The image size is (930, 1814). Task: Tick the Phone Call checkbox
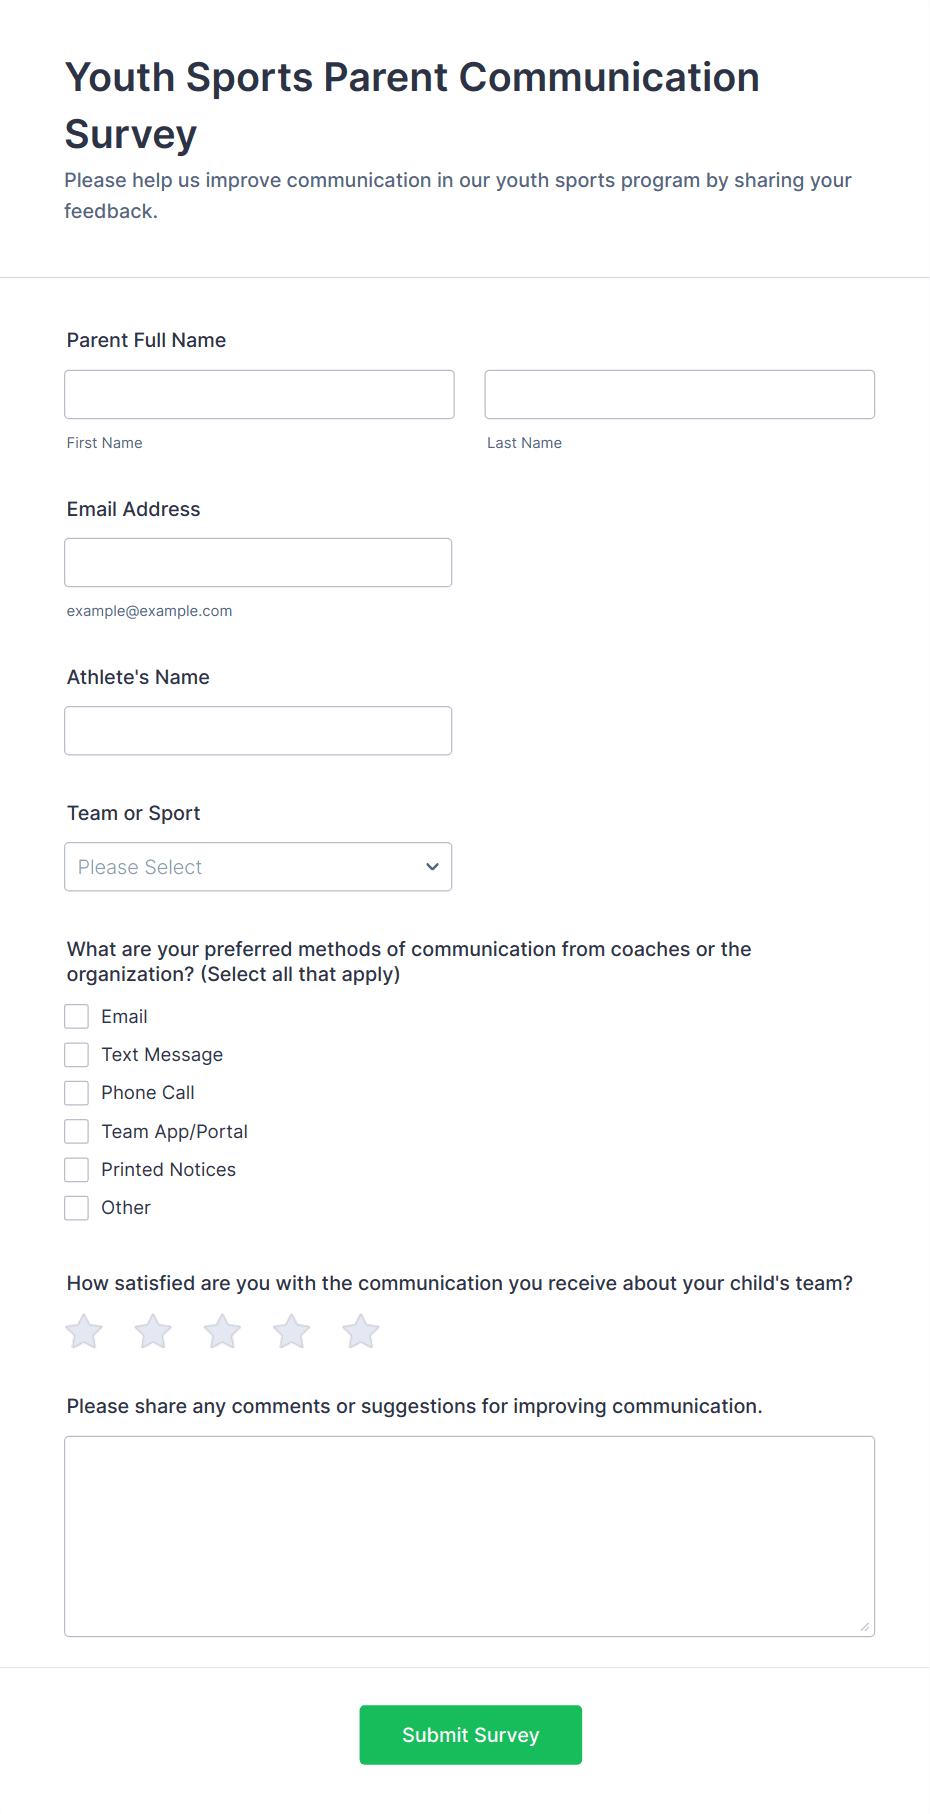click(x=77, y=1093)
